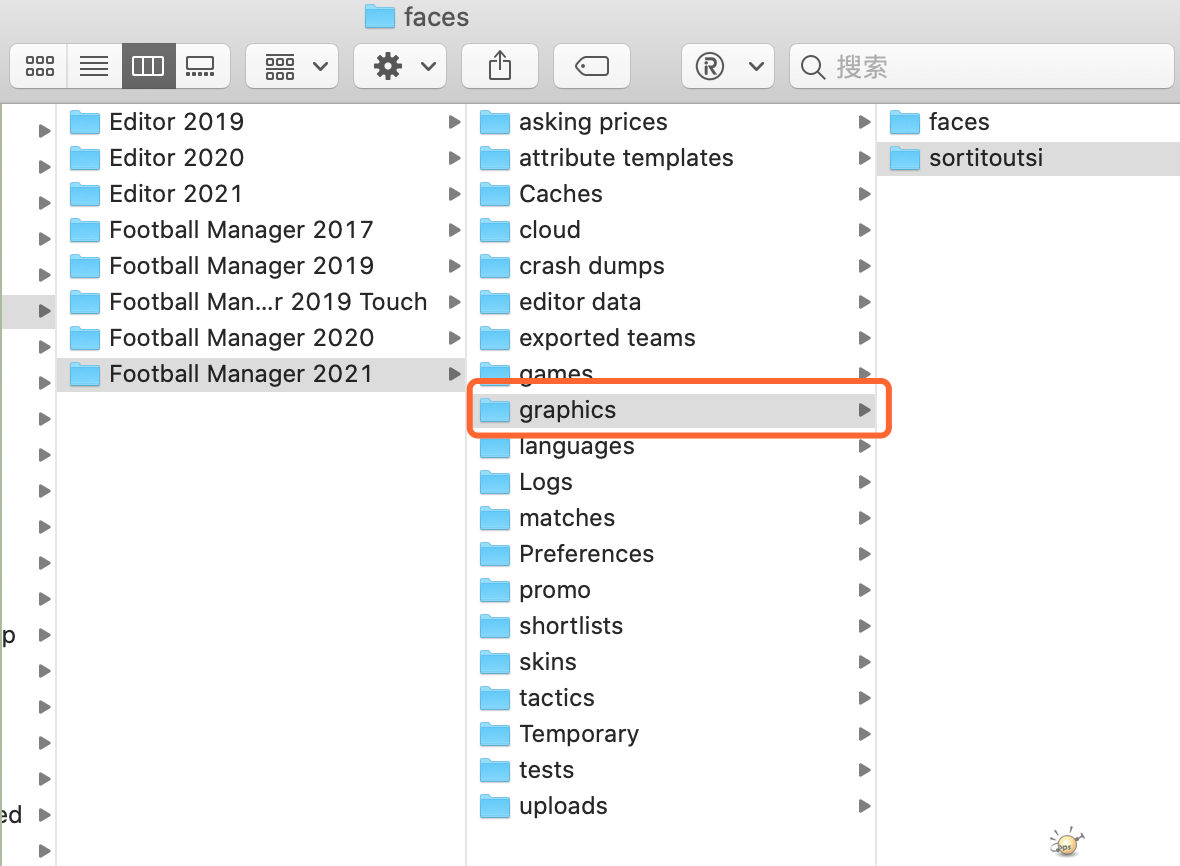The height and width of the screenshot is (866, 1180).
Task: Select the Football Manager 2021 folder
Action: 260,374
